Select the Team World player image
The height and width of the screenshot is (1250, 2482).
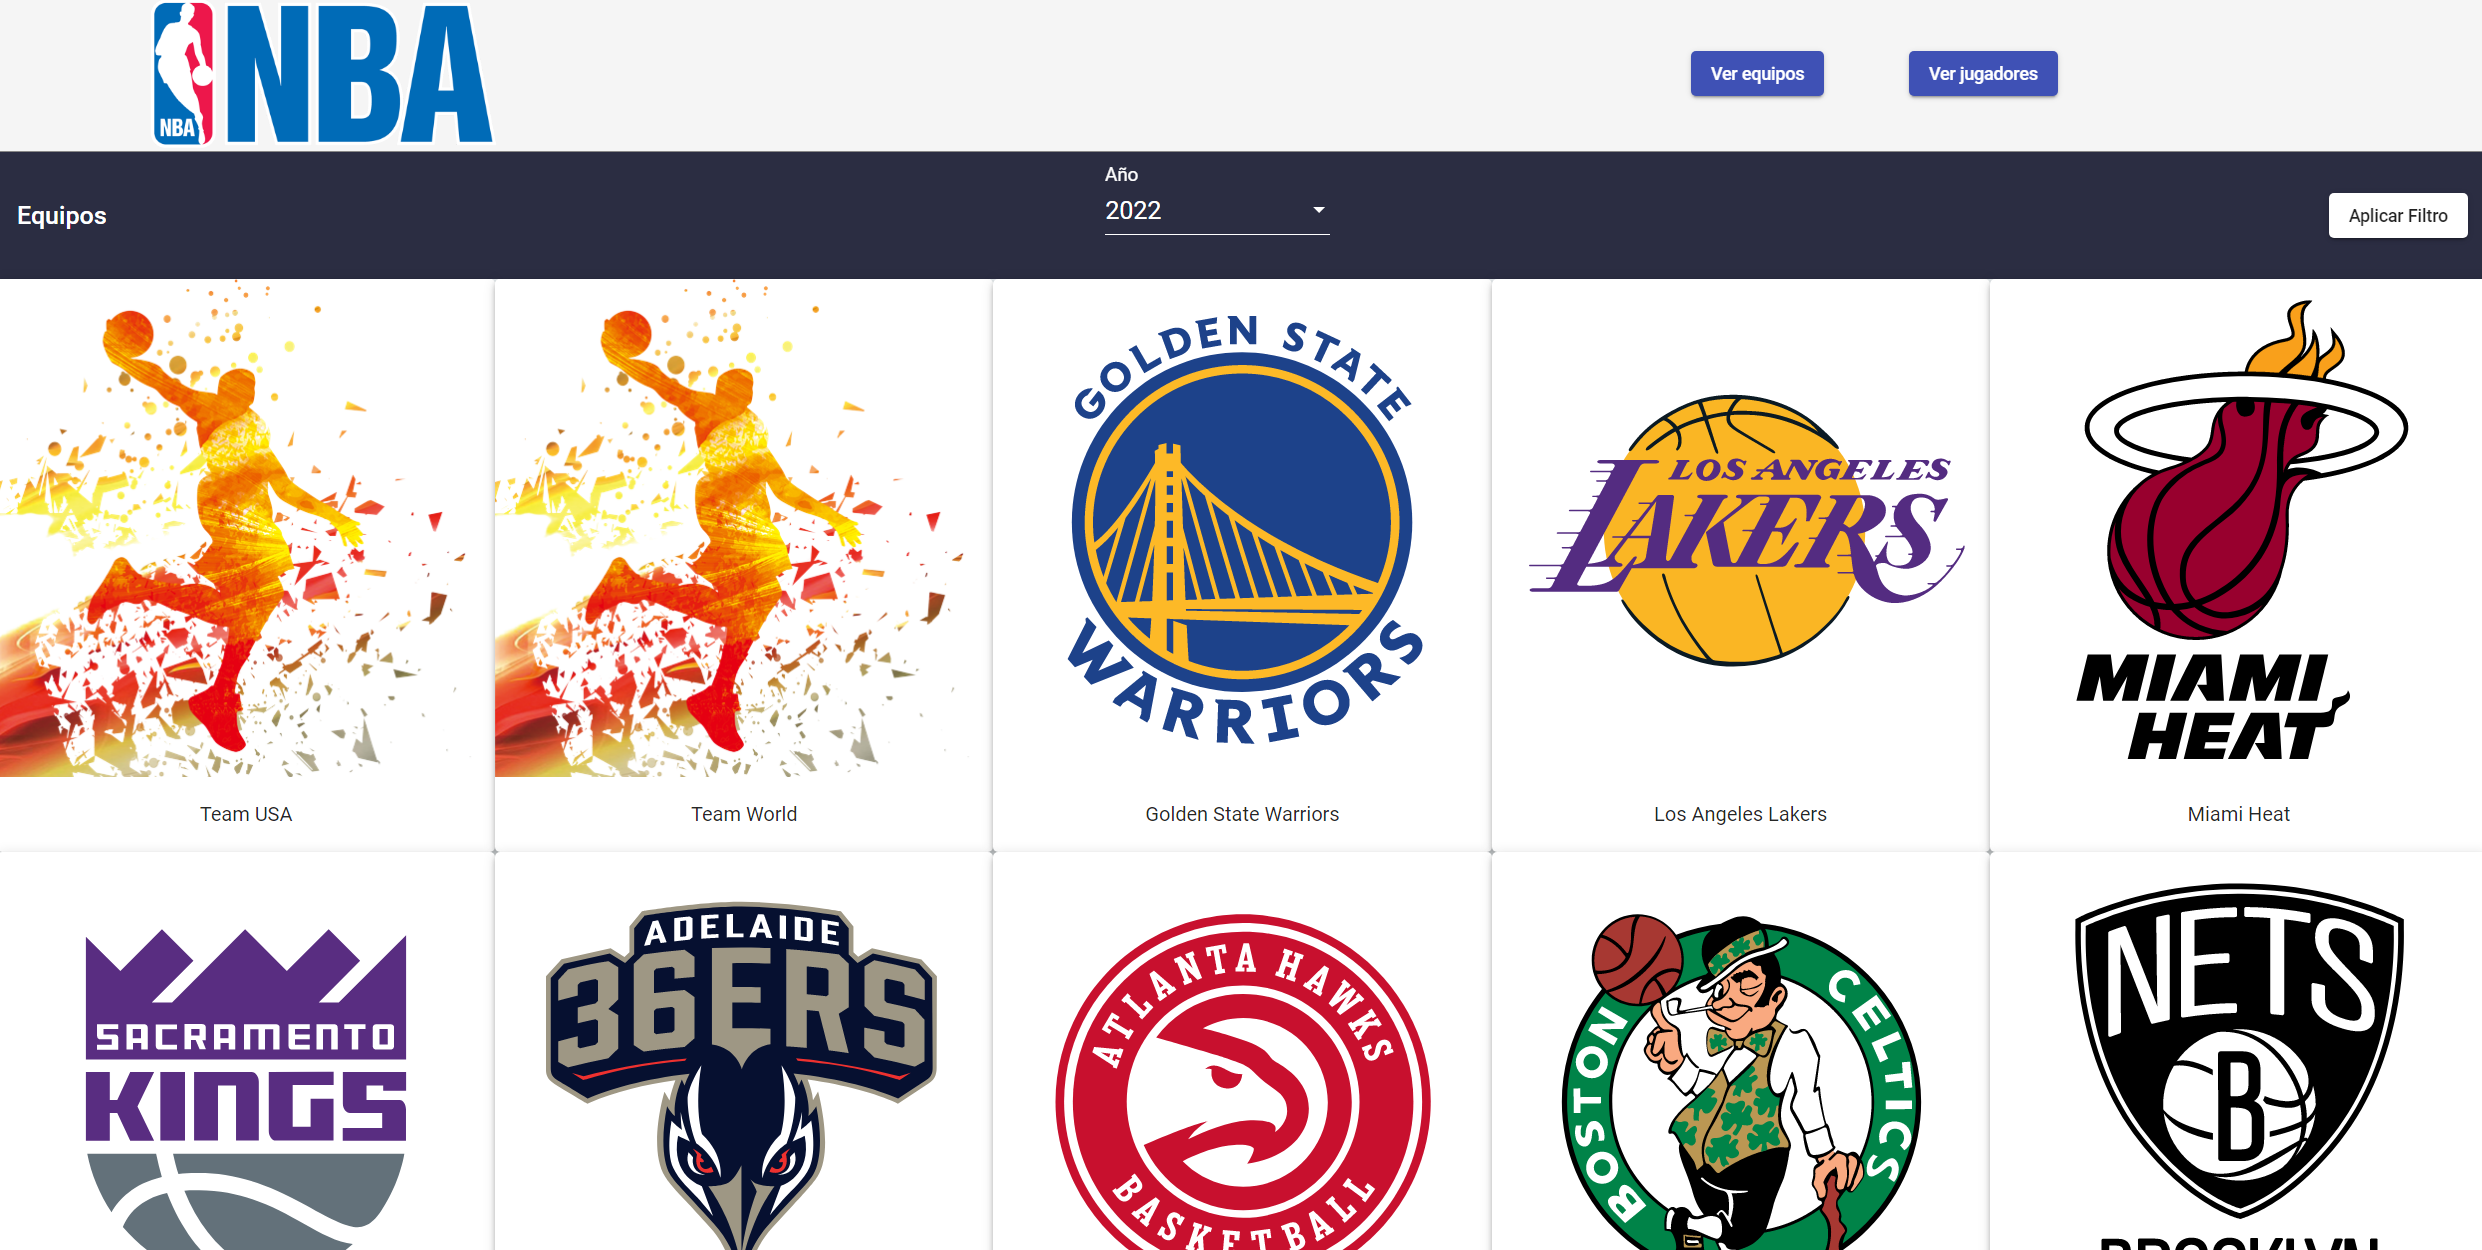coord(742,528)
